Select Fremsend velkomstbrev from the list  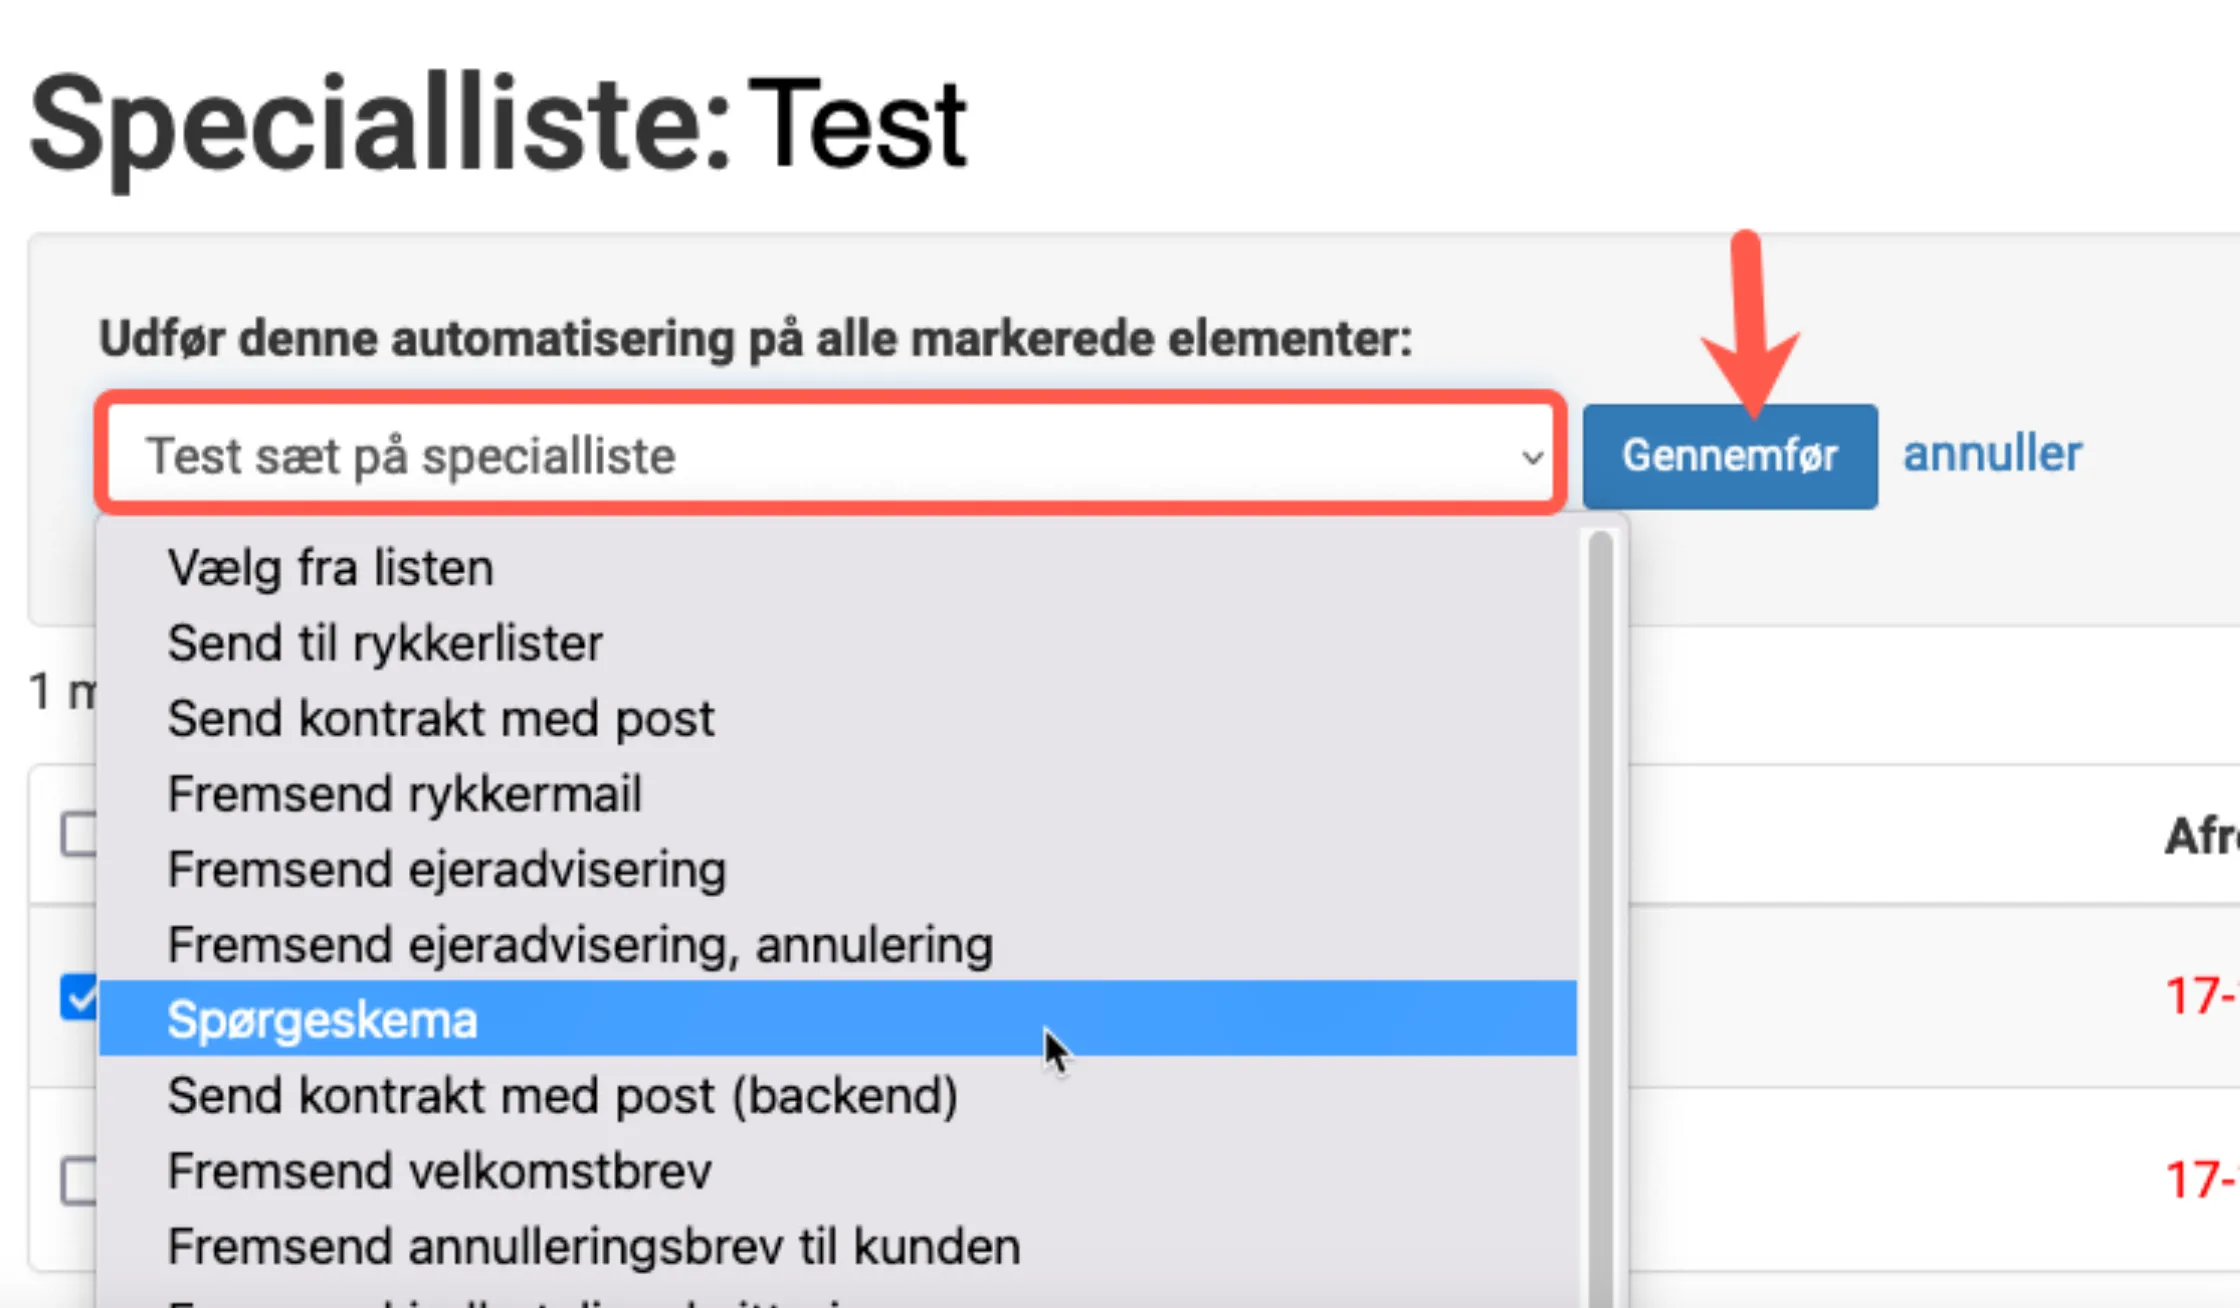pos(438,1170)
